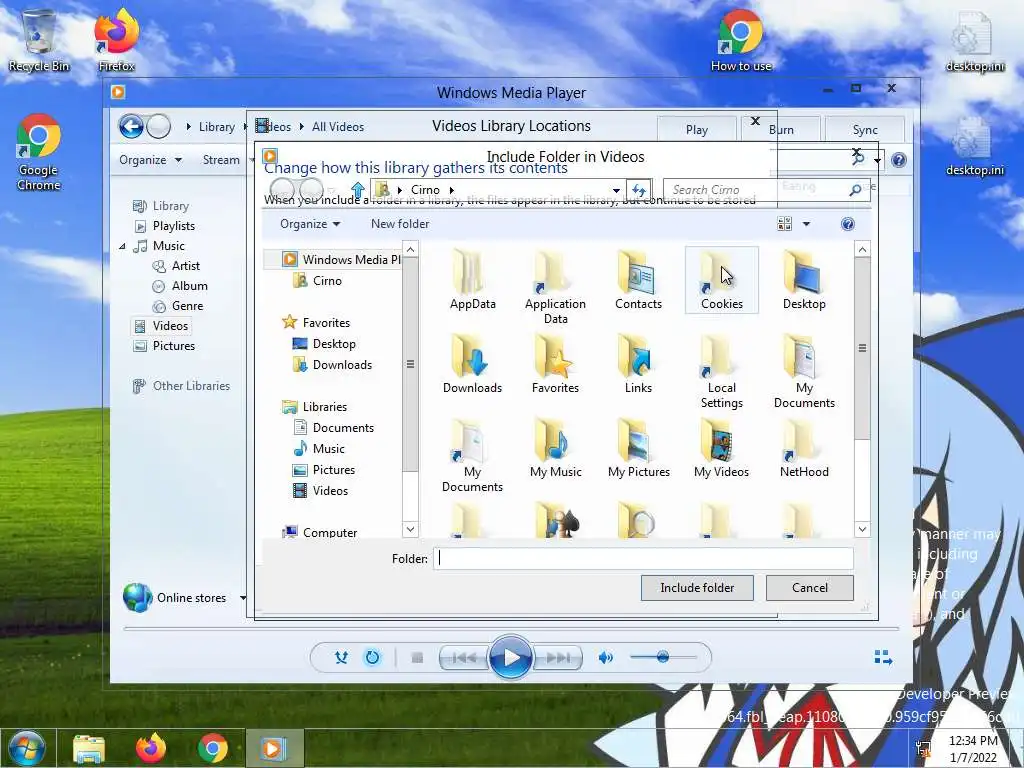Toggle shuffle in Media Player controls

pos(341,658)
